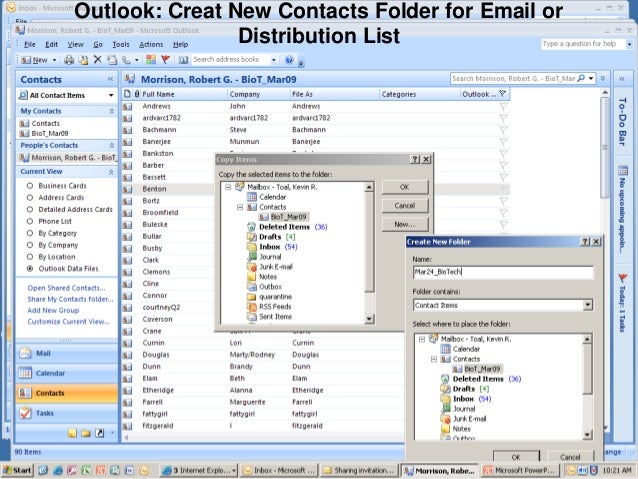Open the Go menu
The width and height of the screenshot is (638, 479).
(x=98, y=44)
